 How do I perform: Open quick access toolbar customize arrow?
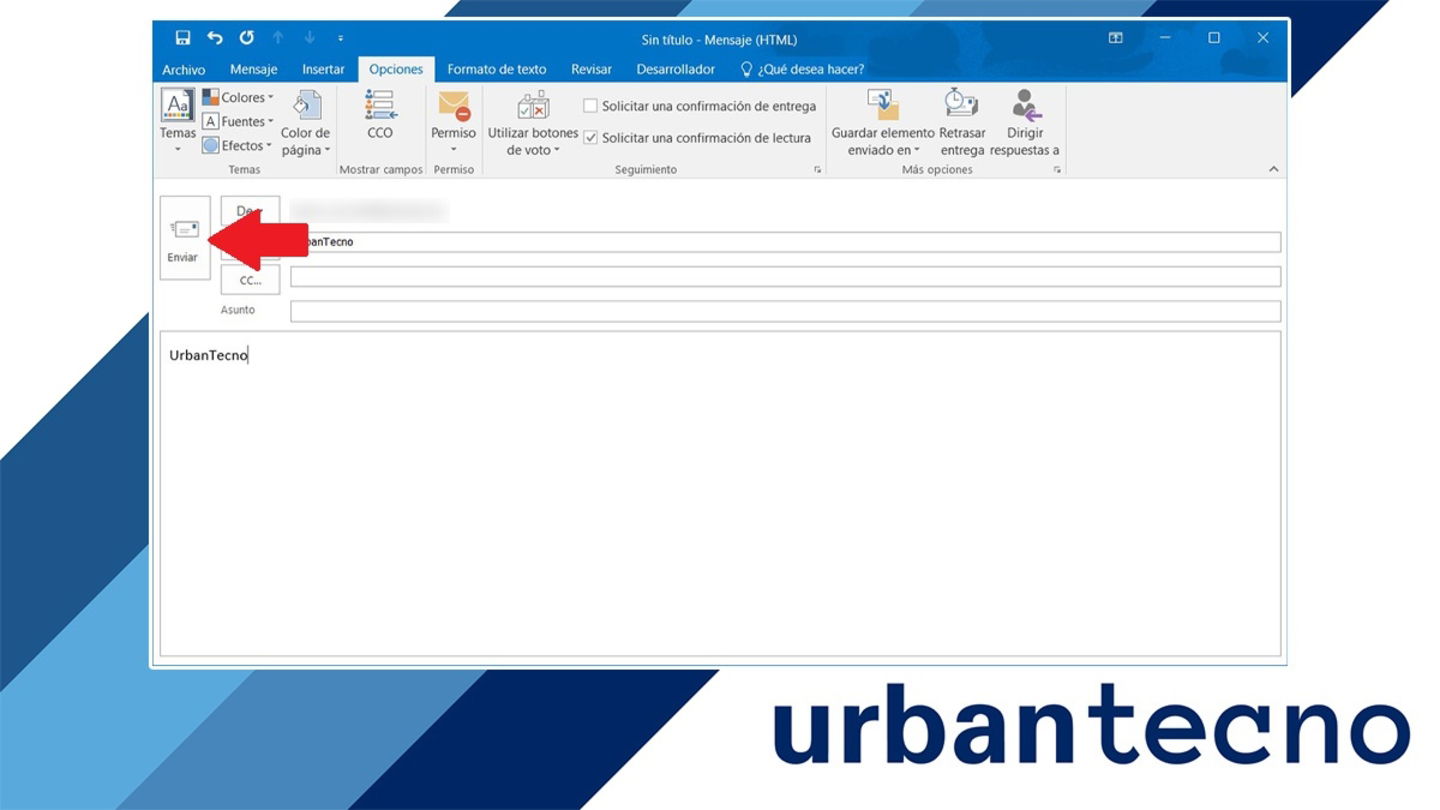tap(340, 38)
